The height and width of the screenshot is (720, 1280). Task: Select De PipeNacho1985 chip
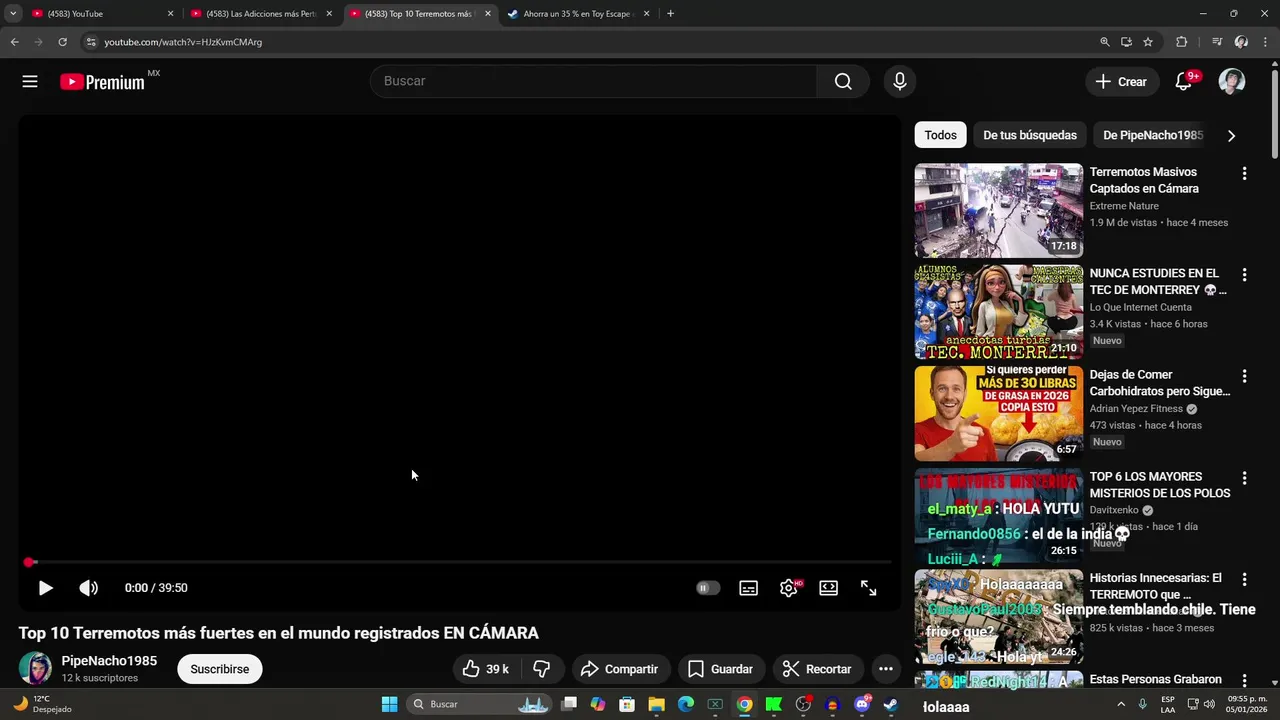pos(1152,135)
